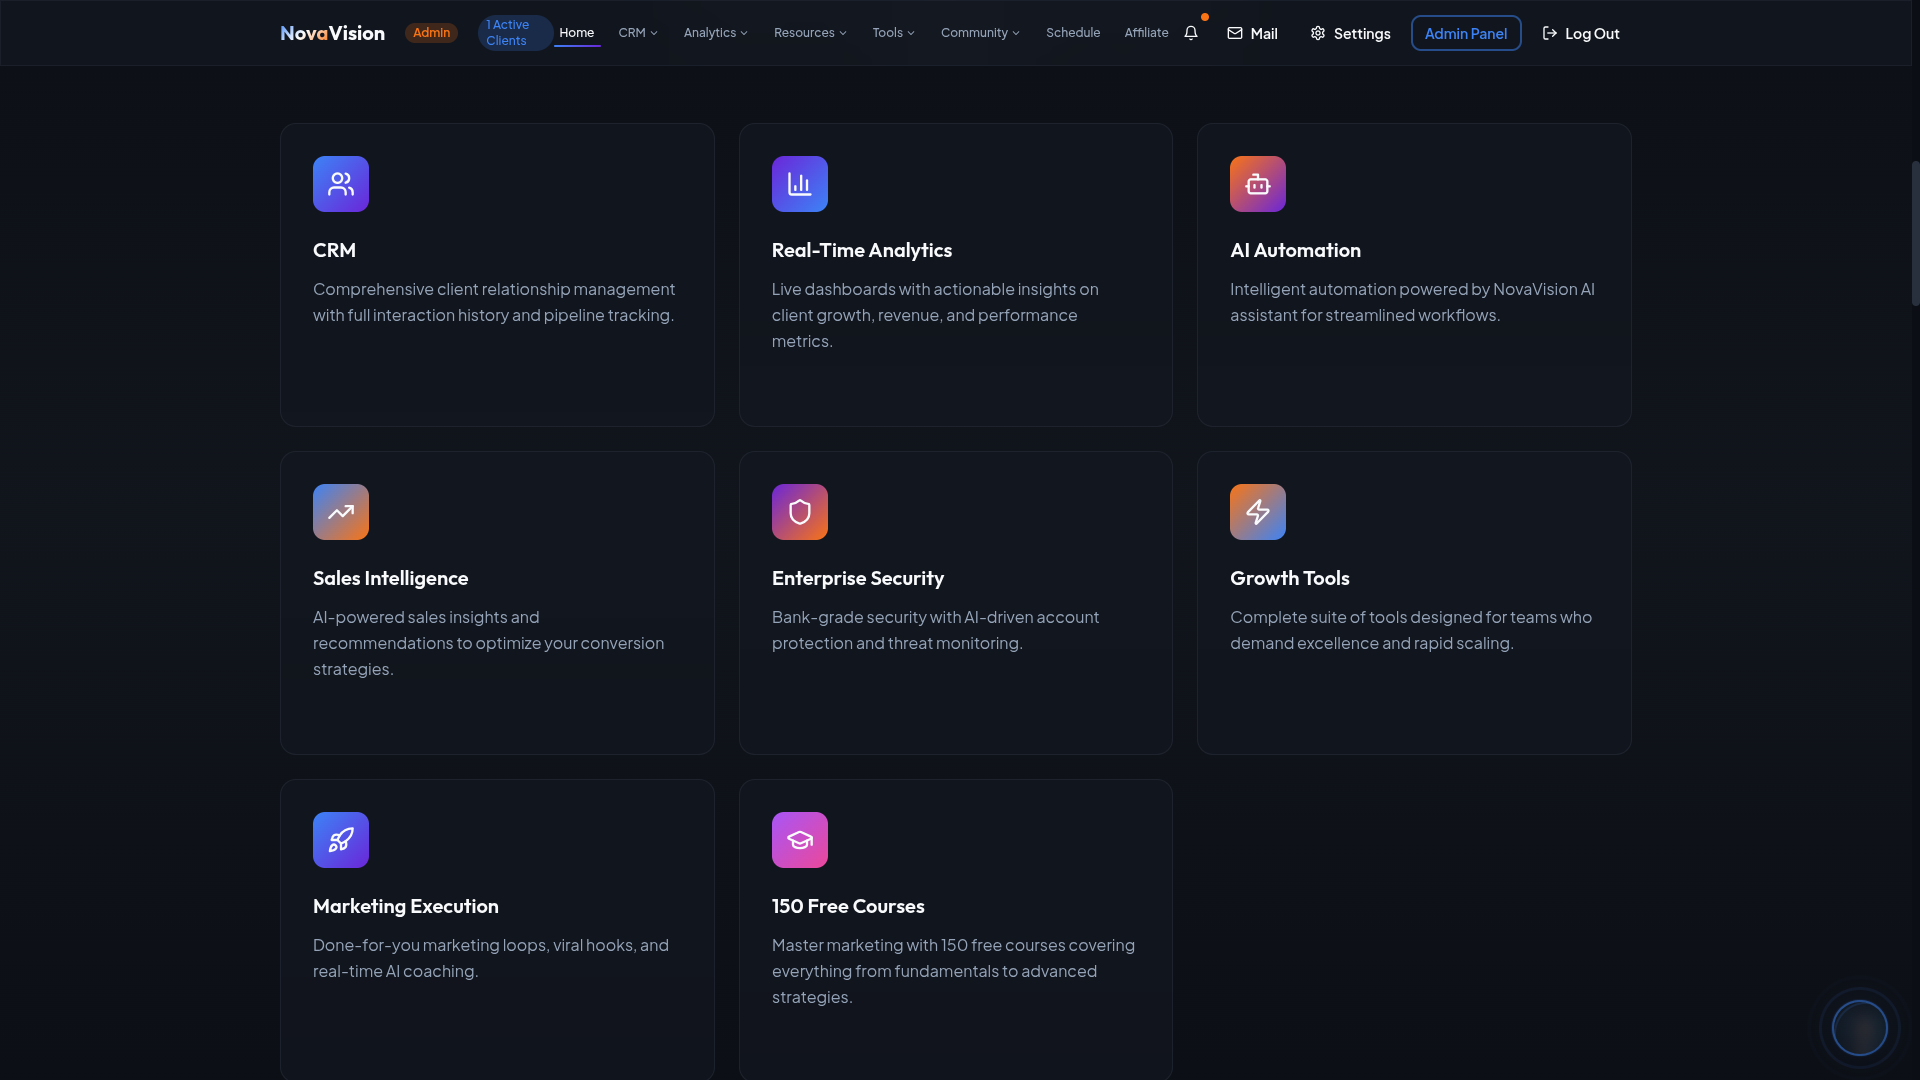Image resolution: width=1920 pixels, height=1080 pixels.
Task: Go to the Schedule nav item
Action: pyautogui.click(x=1073, y=33)
